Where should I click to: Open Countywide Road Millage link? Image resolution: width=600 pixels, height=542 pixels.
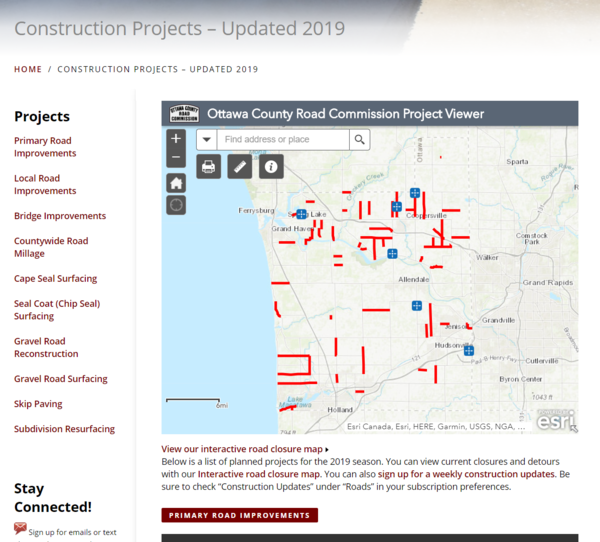click(x=51, y=247)
